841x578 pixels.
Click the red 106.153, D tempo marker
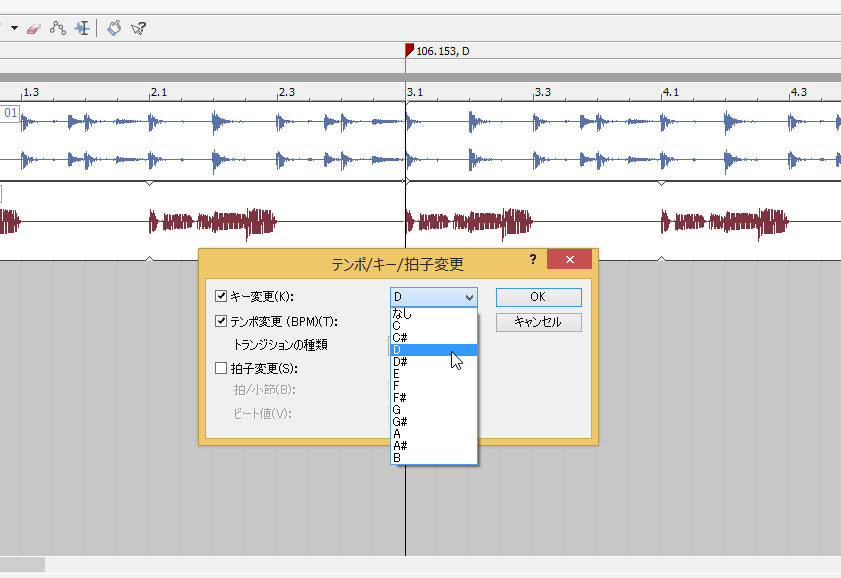coord(409,50)
